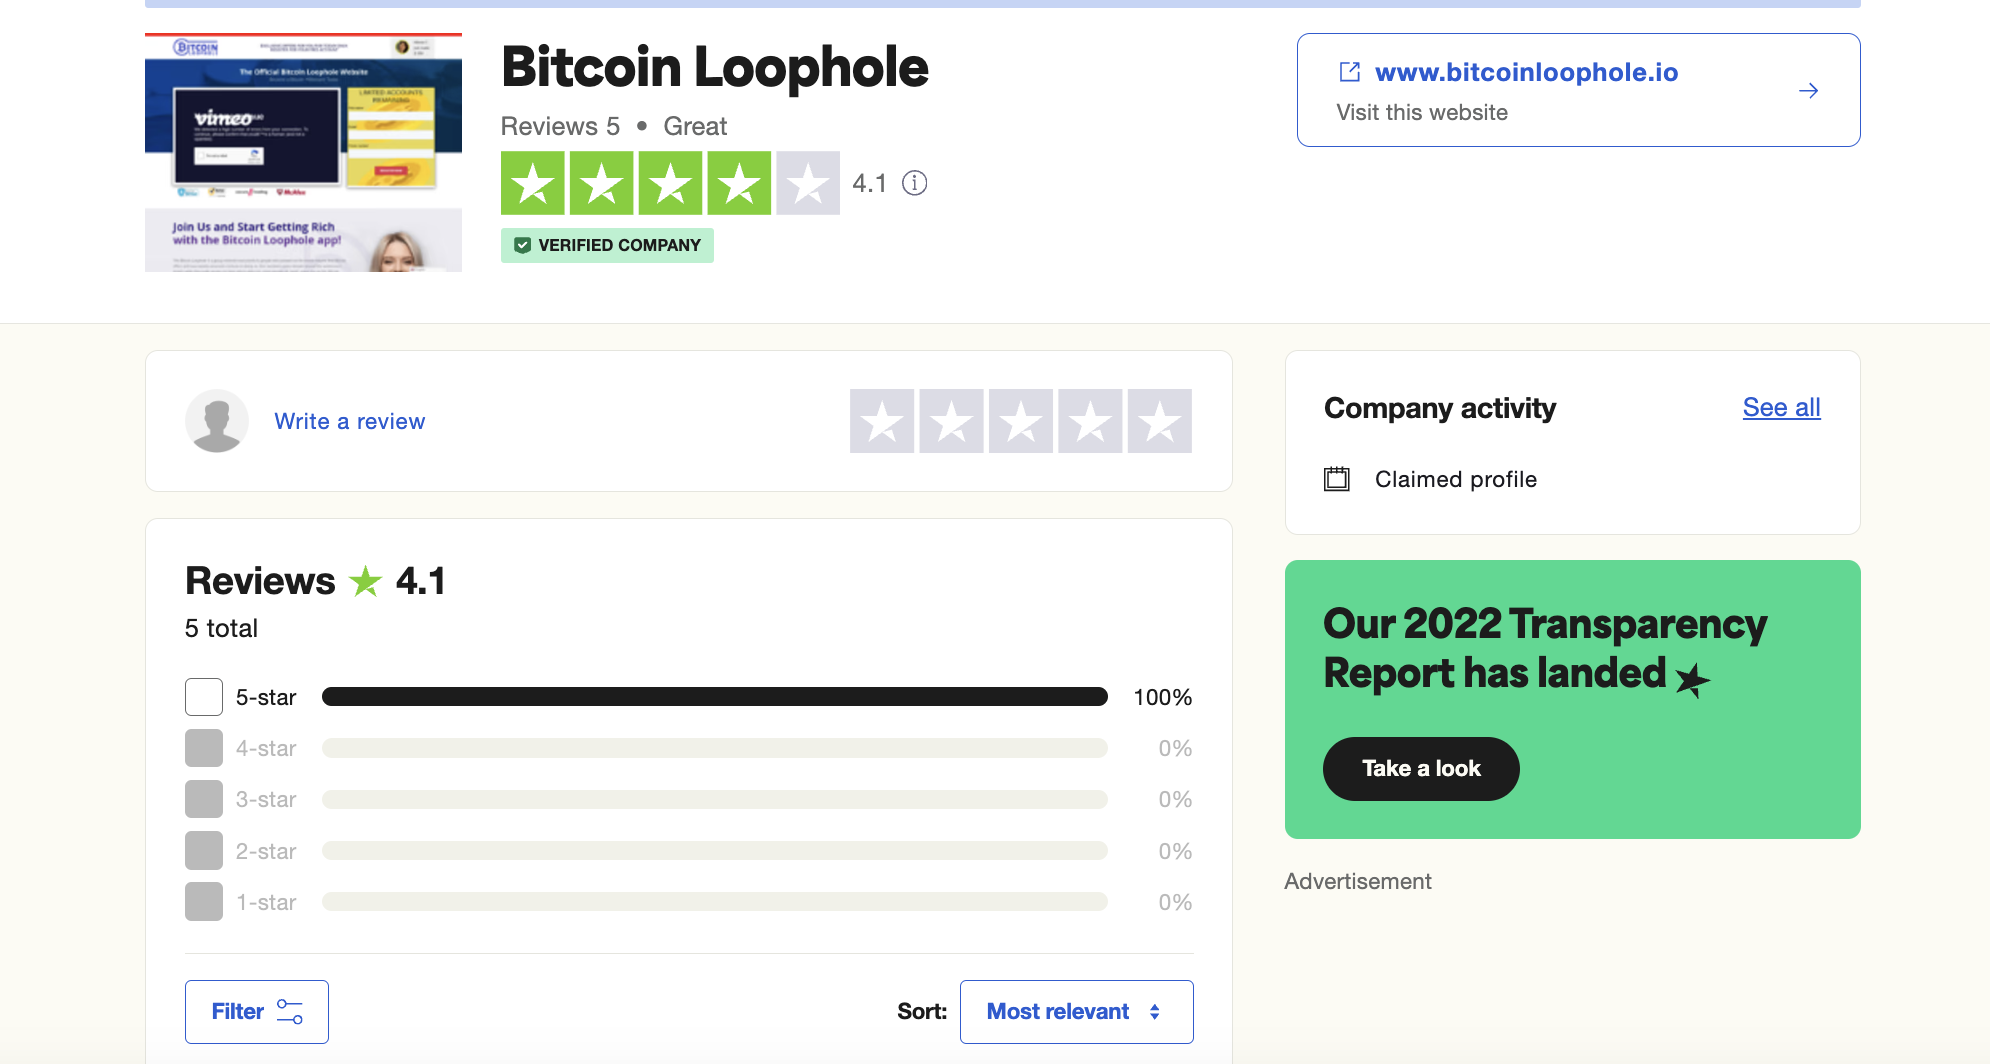Screen dimensions: 1990x1064
Task: Open the www.bitcoinloophole.io link
Action: pyautogui.click(x=1527, y=72)
